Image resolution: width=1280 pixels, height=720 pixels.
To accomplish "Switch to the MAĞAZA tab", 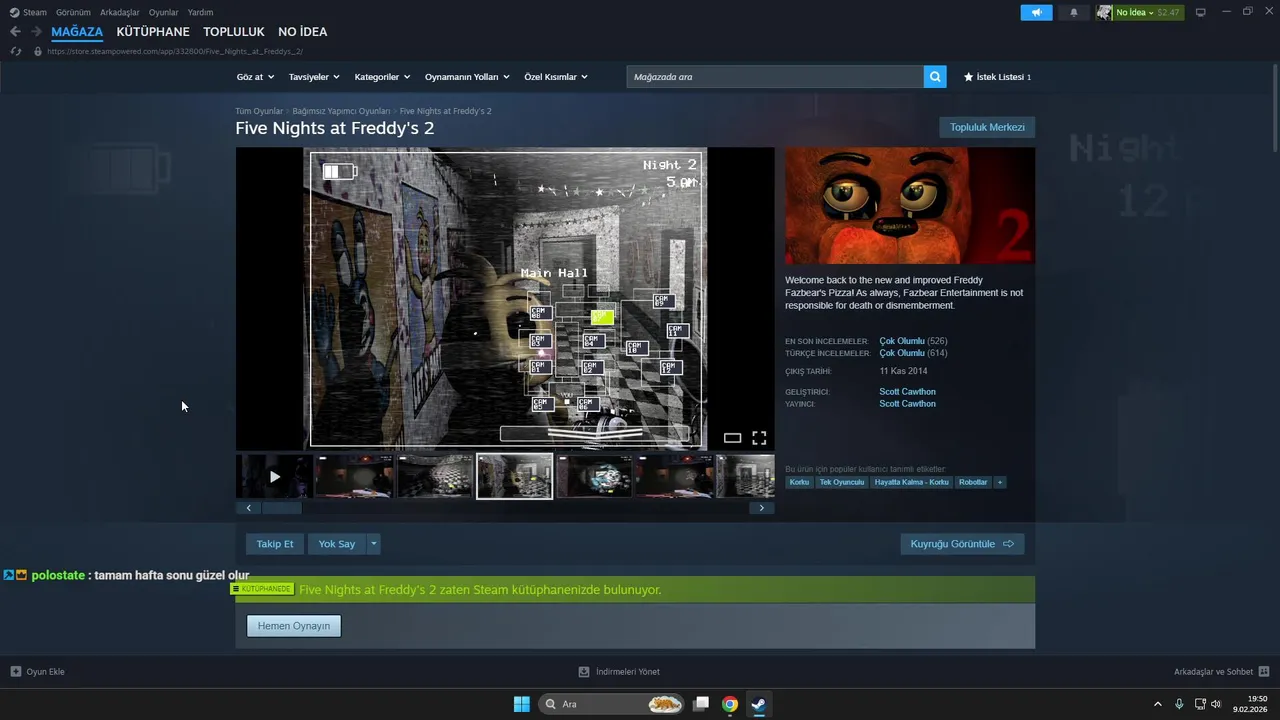I will (77, 32).
